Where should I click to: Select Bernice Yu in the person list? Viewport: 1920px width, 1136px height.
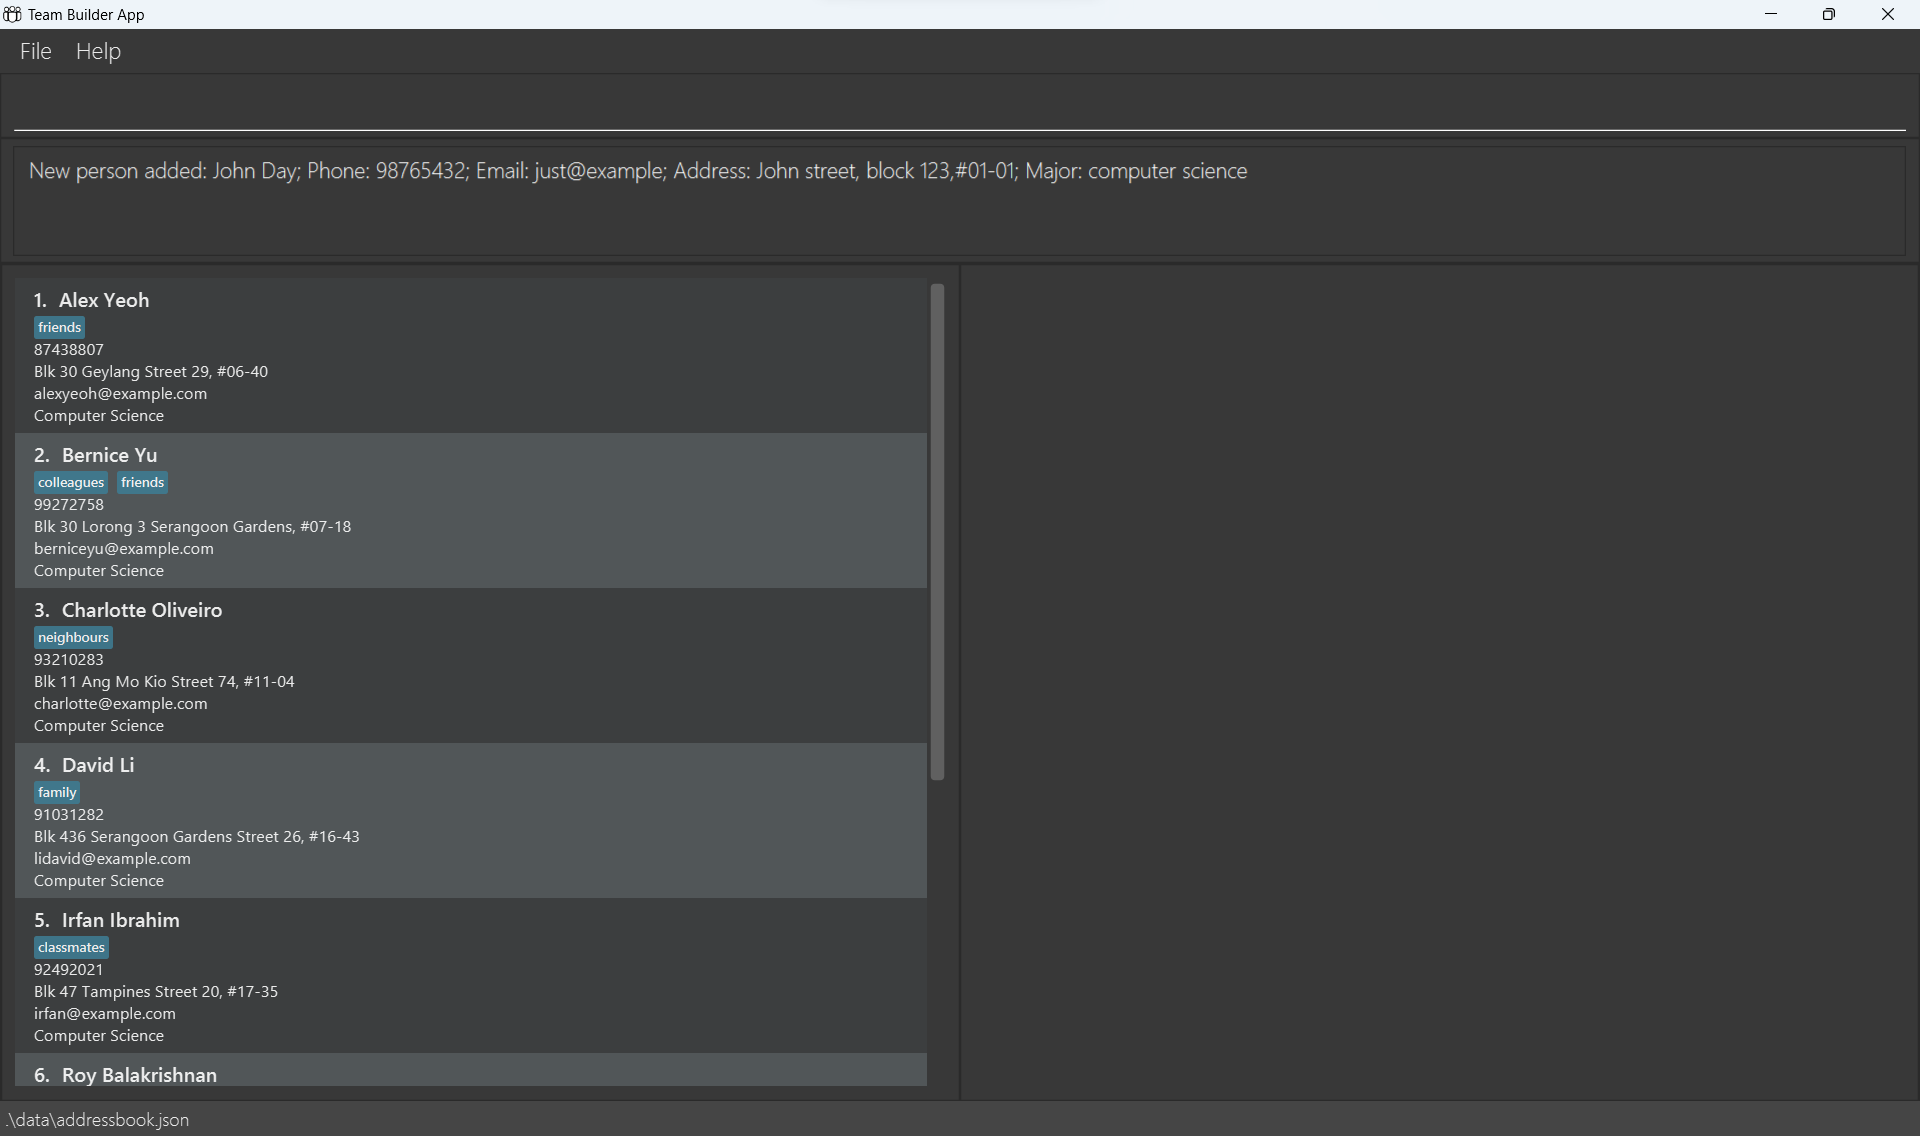[470, 511]
